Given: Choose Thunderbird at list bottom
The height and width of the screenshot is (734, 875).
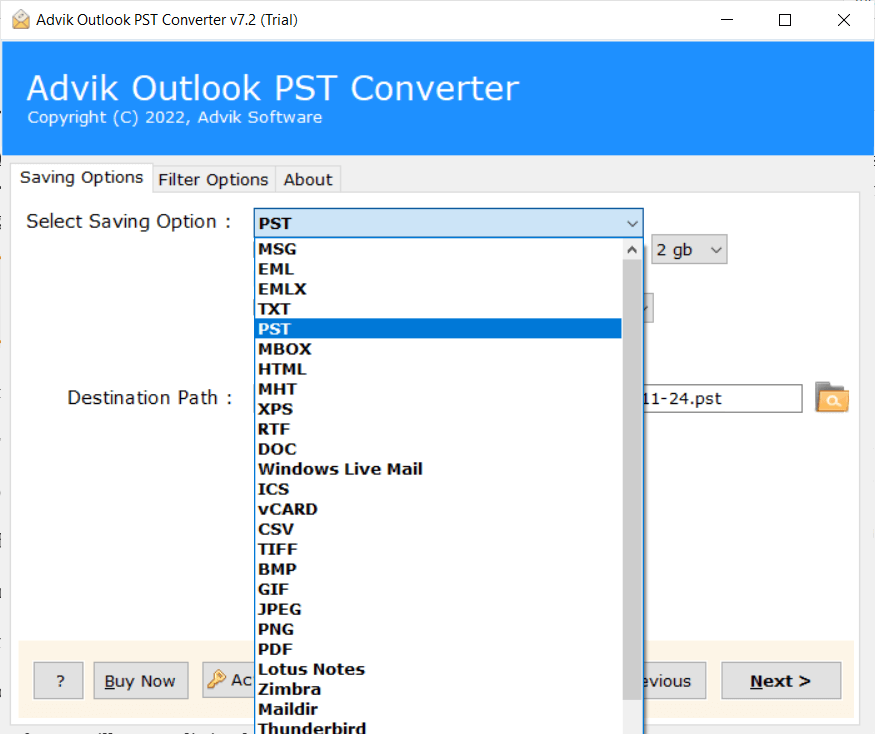Looking at the screenshot, I should click(438, 727).
